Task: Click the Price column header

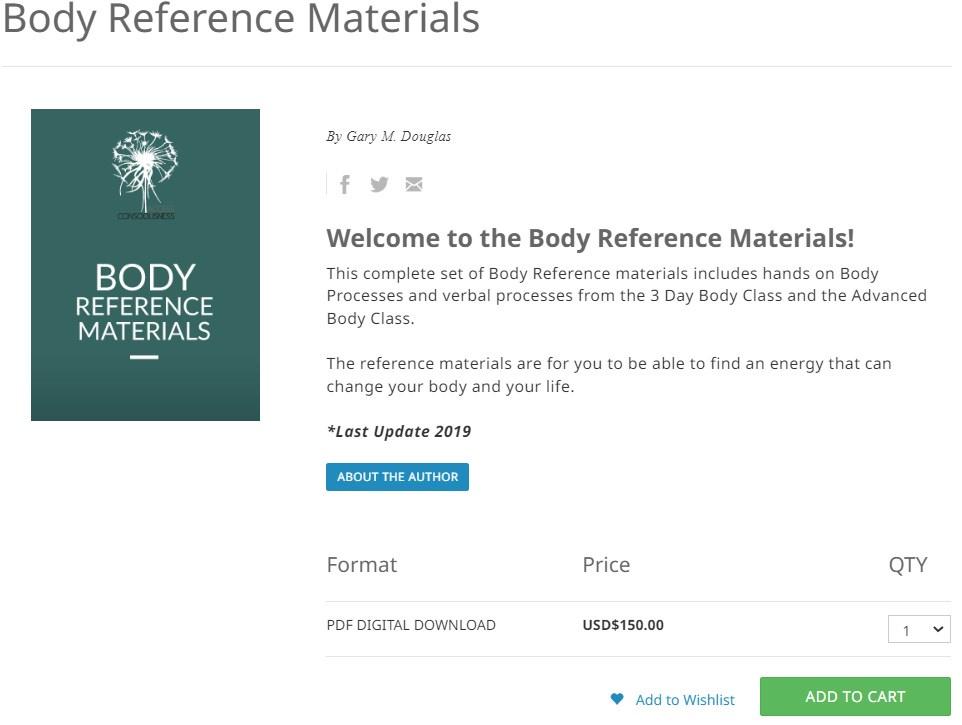Action: pos(606,564)
